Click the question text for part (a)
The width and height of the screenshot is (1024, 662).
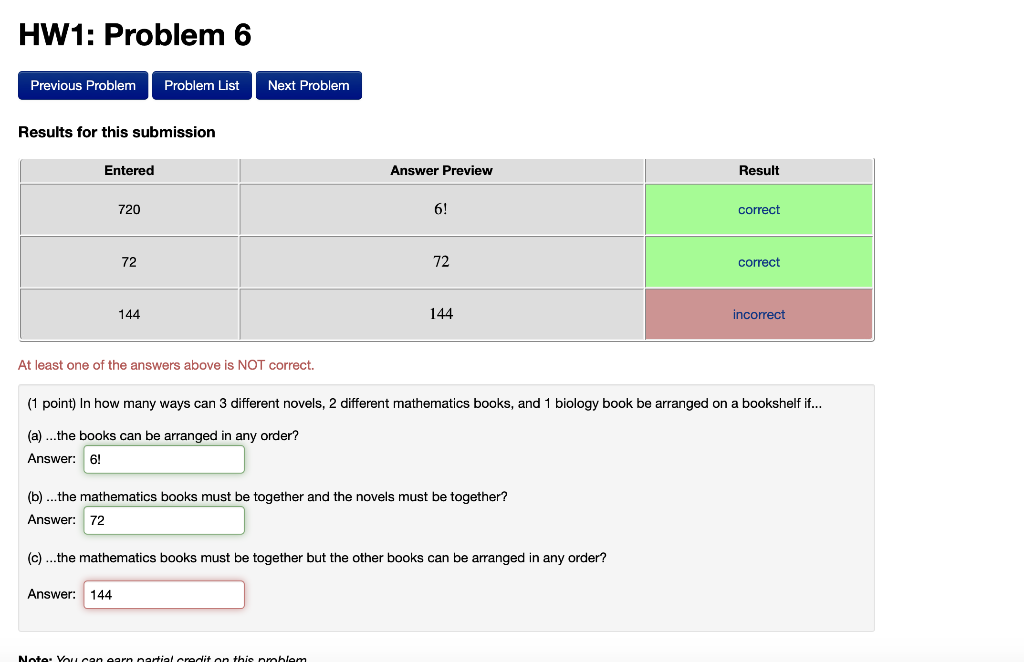click(x=166, y=435)
